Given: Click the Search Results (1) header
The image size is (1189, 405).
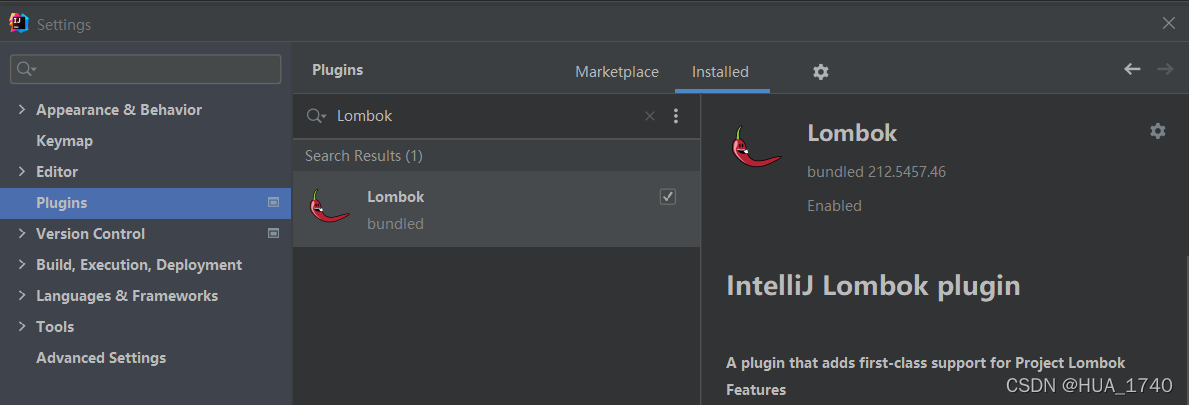Looking at the screenshot, I should click(x=364, y=156).
